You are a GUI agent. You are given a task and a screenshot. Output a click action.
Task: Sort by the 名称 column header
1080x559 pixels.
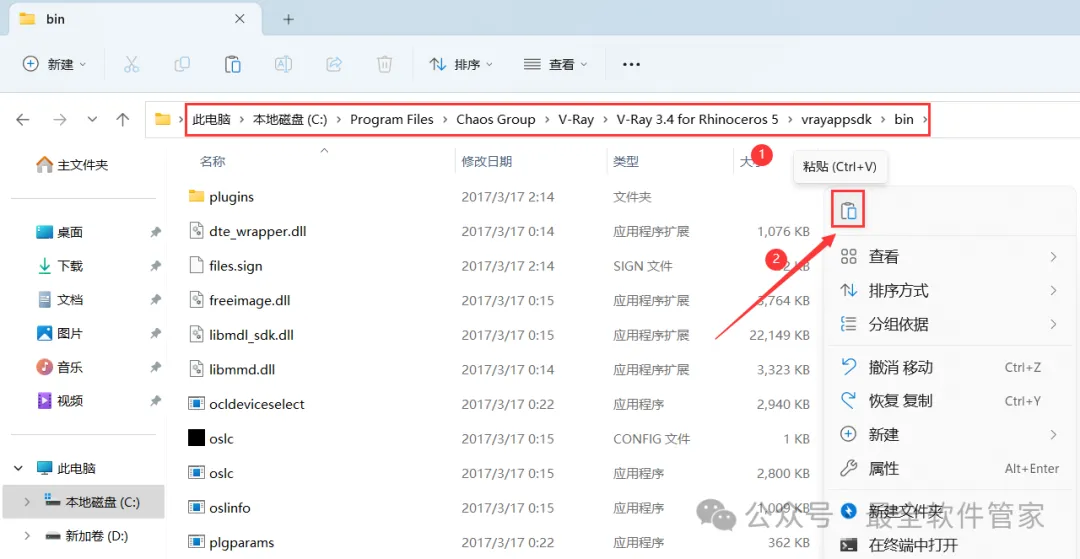pos(213,162)
